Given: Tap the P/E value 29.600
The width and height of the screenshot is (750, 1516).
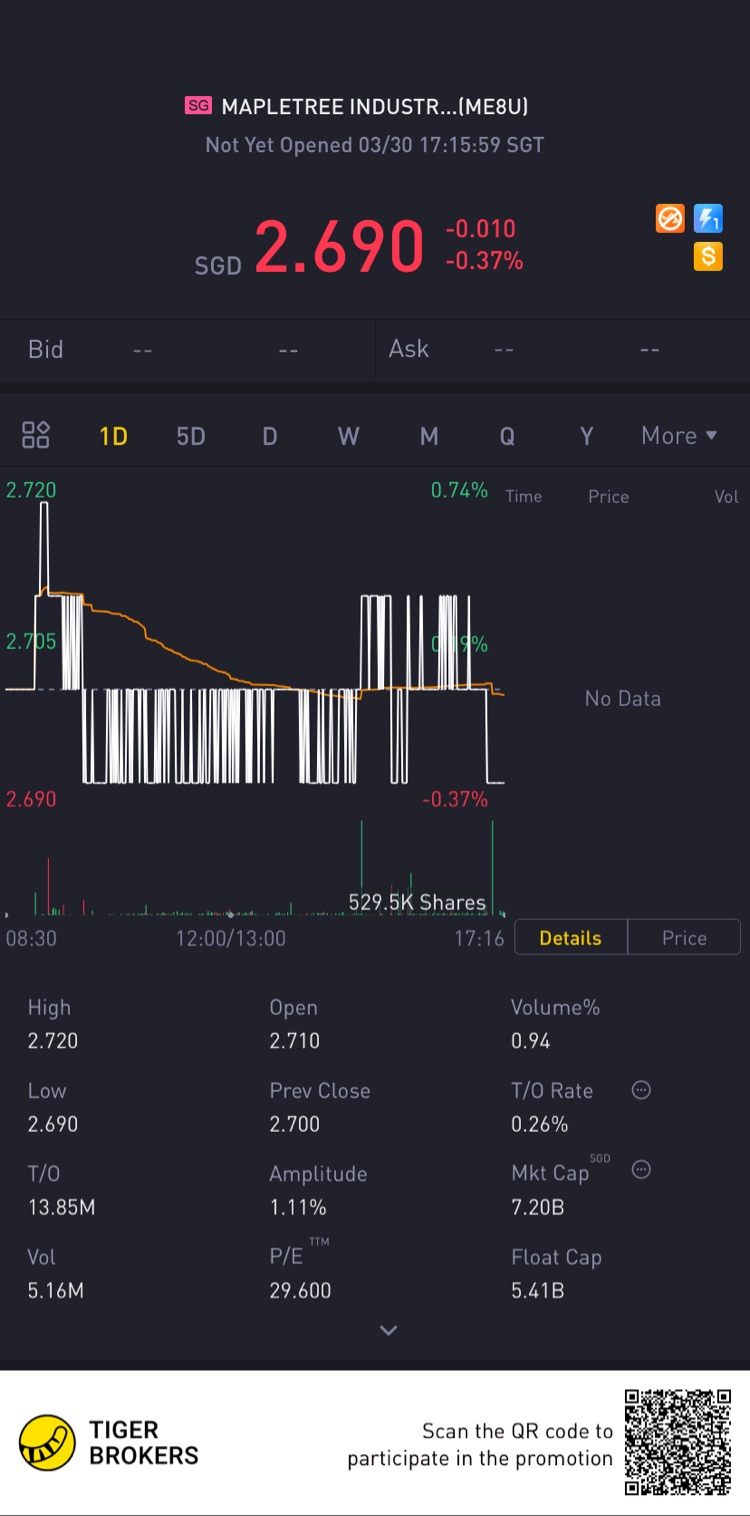Looking at the screenshot, I should pos(300,1290).
